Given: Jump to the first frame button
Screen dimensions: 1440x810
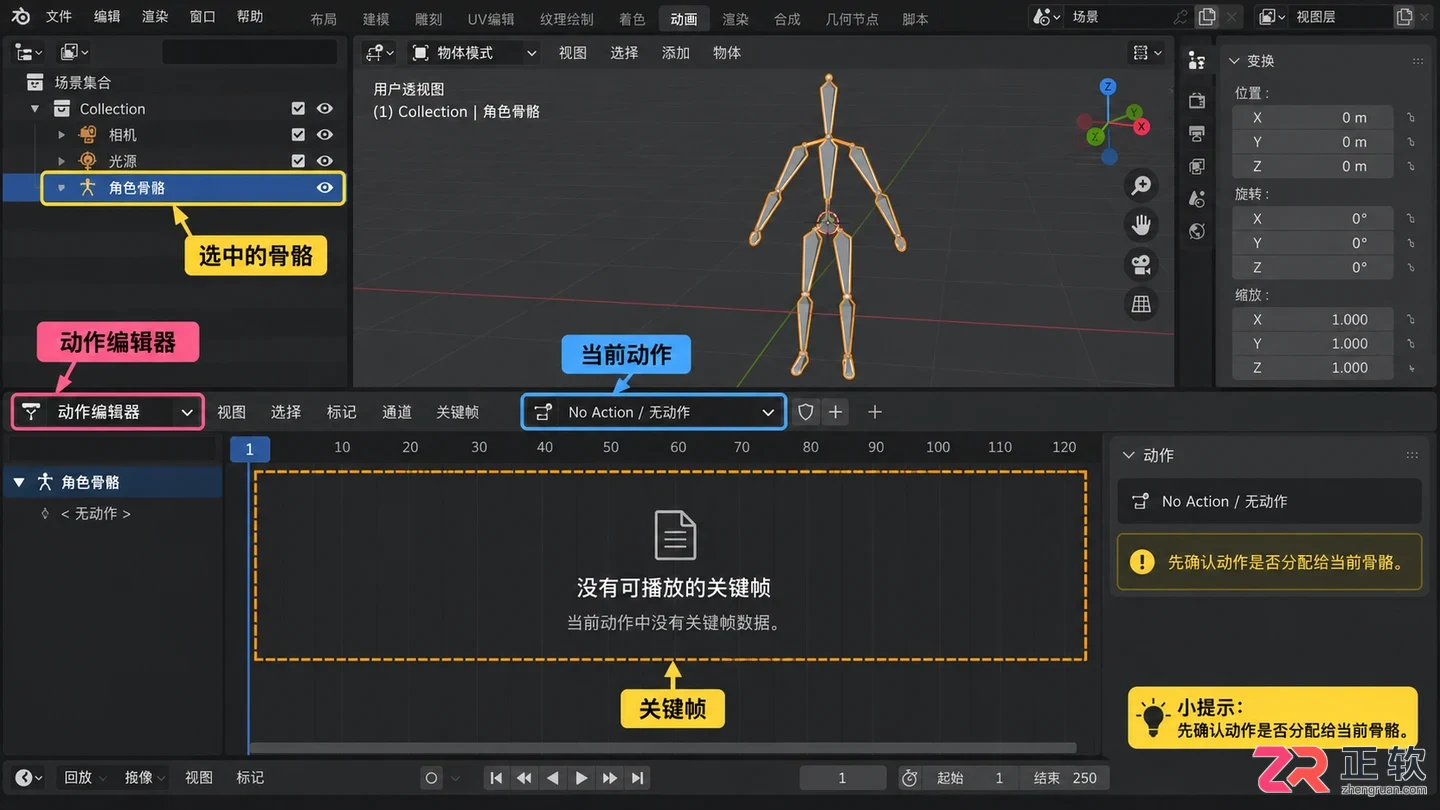Looking at the screenshot, I should (496, 778).
